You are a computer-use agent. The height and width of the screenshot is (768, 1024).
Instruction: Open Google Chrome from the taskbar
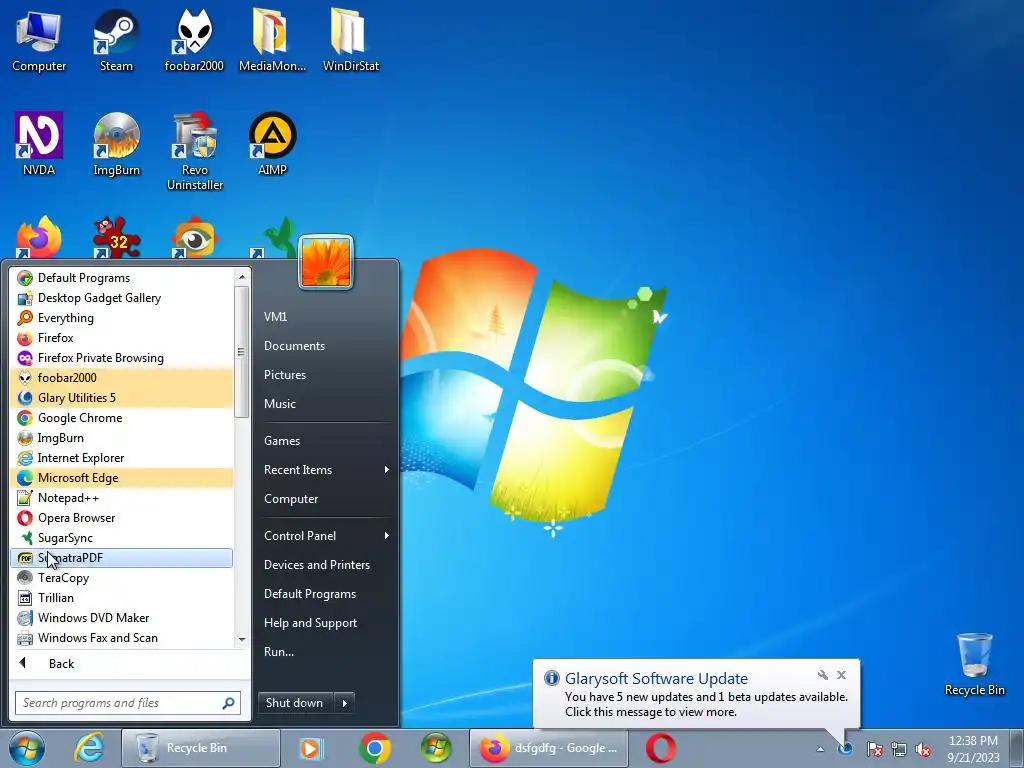[374, 748]
